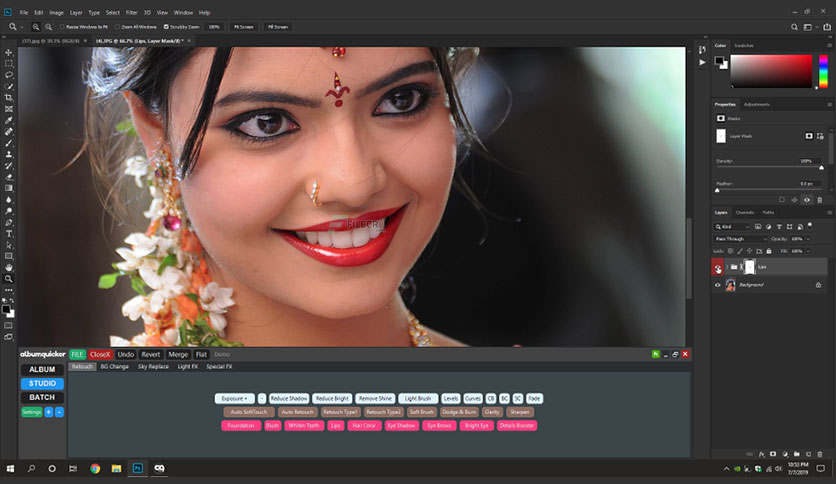This screenshot has height=484, width=836.
Task: Open File Explorer from the taskbar
Action: (x=116, y=469)
